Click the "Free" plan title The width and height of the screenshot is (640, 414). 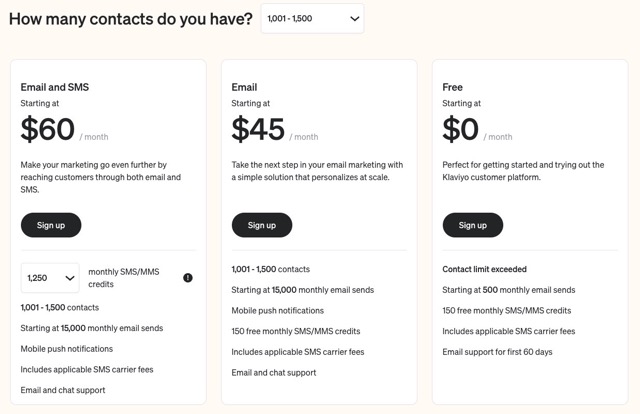[452, 87]
